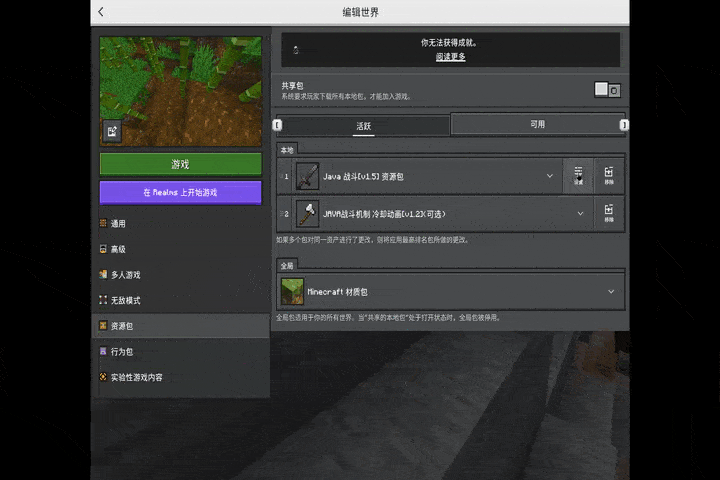This screenshot has height=480, width=720.
Task: Open the 行为包 sidebar item
Action: pos(181,352)
